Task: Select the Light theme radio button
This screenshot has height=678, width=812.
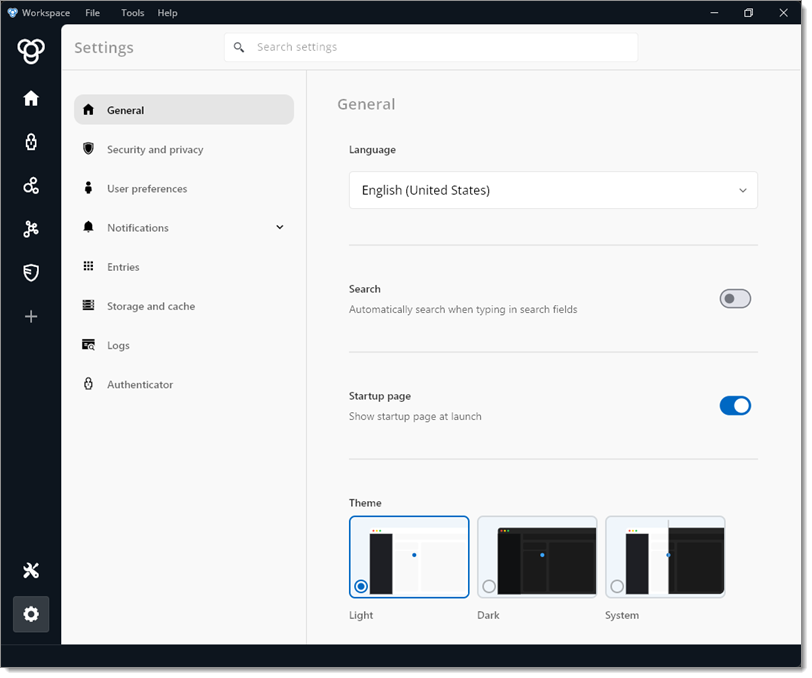Action: (361, 586)
